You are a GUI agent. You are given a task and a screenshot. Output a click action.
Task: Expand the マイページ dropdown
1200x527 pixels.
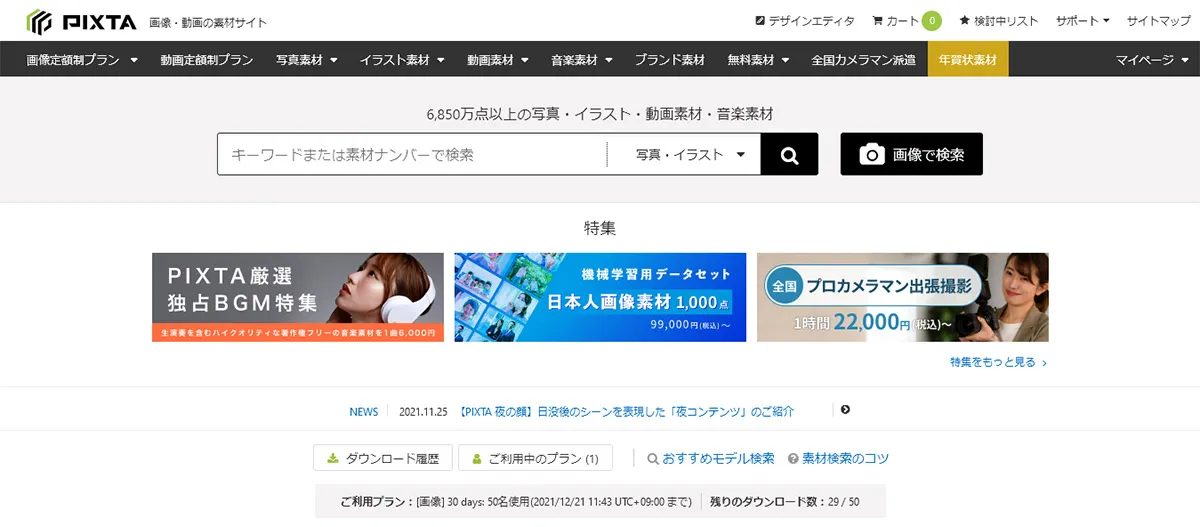tap(1151, 60)
